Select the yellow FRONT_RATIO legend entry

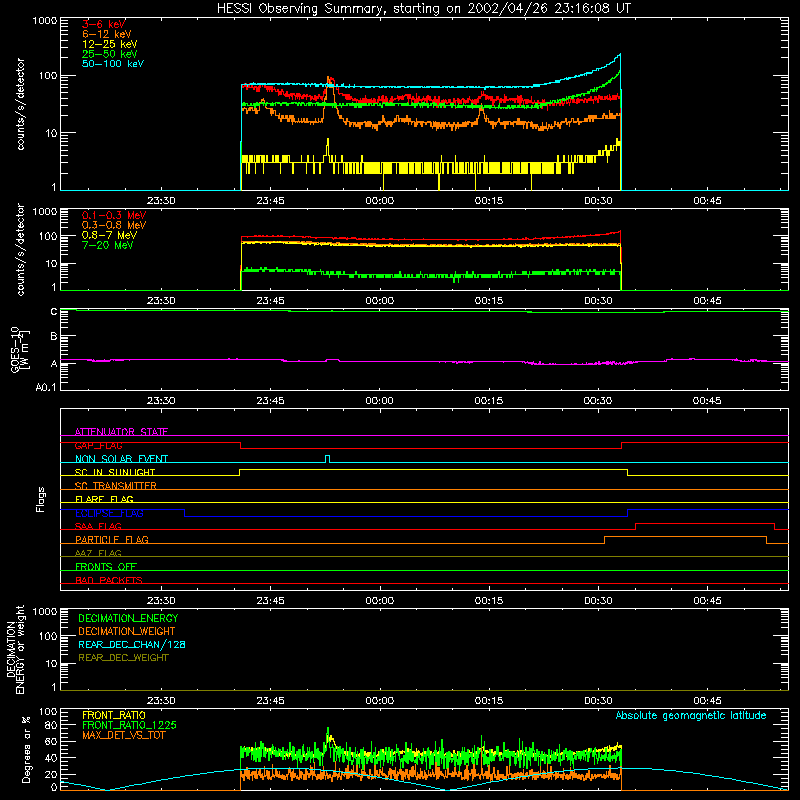(x=113, y=715)
